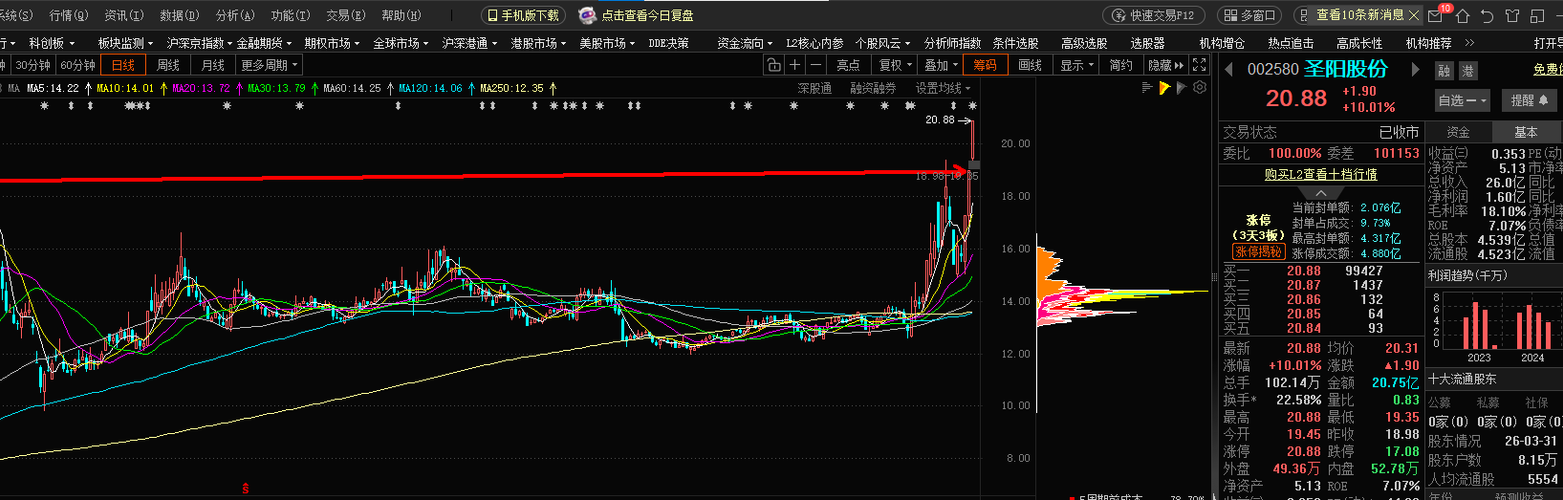The image size is (1563, 500).
Task: Open 数据(D) menu
Action: coord(179,15)
